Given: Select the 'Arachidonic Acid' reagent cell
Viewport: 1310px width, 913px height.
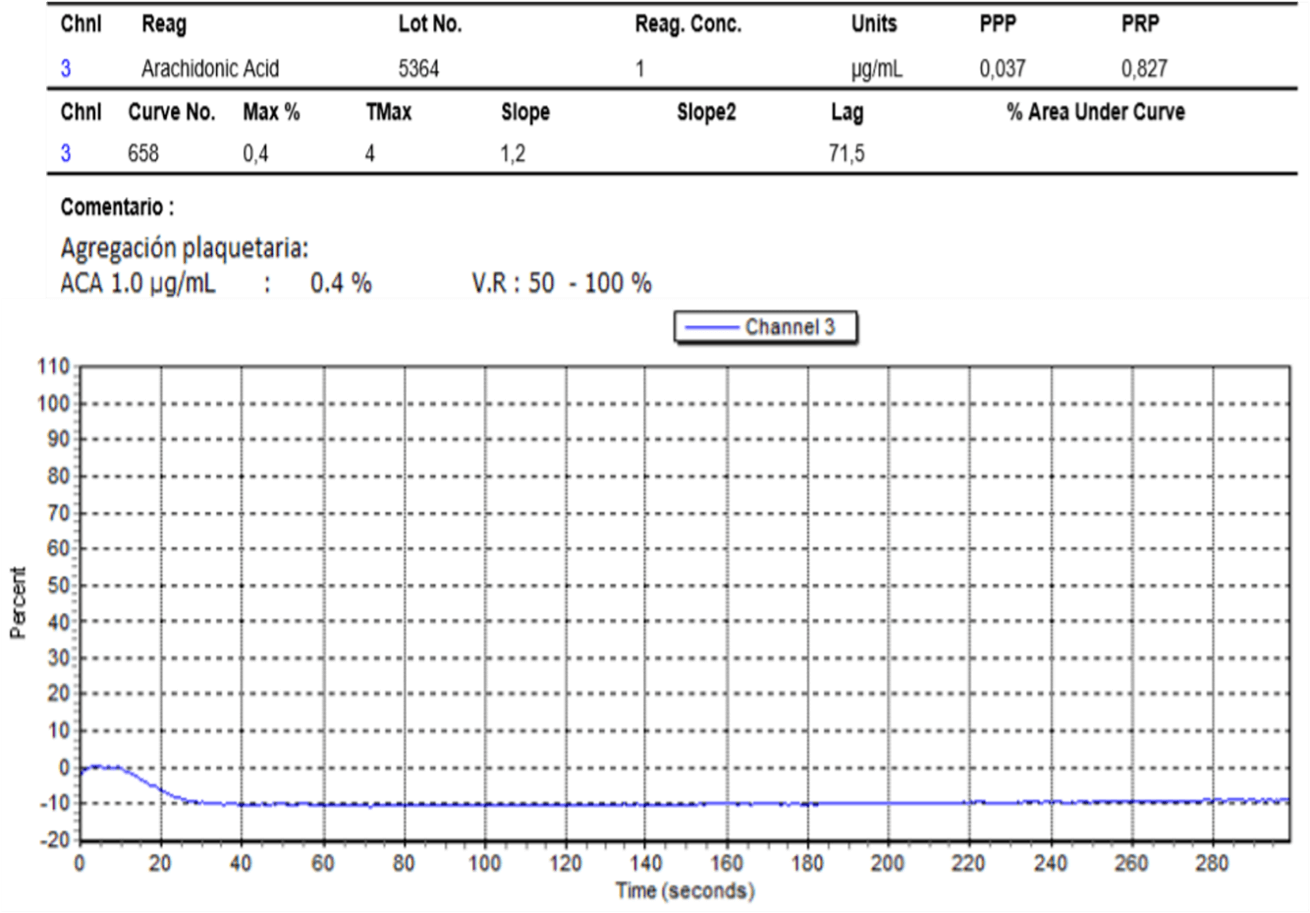Looking at the screenshot, I should tap(210, 69).
